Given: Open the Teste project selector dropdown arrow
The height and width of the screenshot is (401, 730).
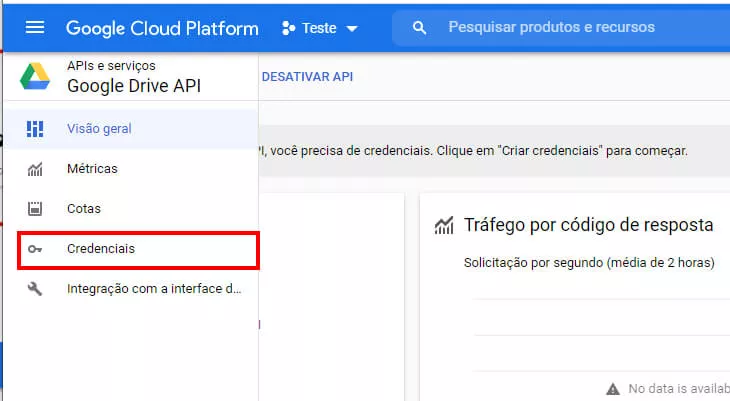Looking at the screenshot, I should pos(352,29).
